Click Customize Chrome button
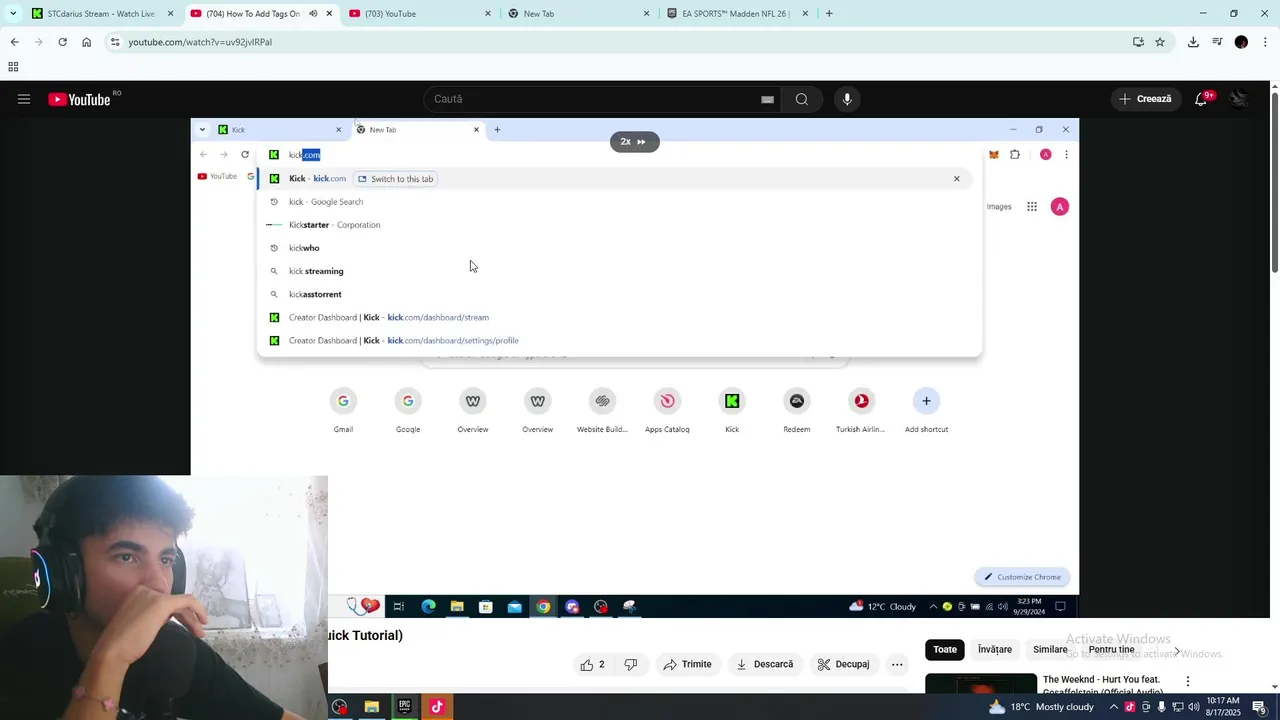 (x=1022, y=577)
